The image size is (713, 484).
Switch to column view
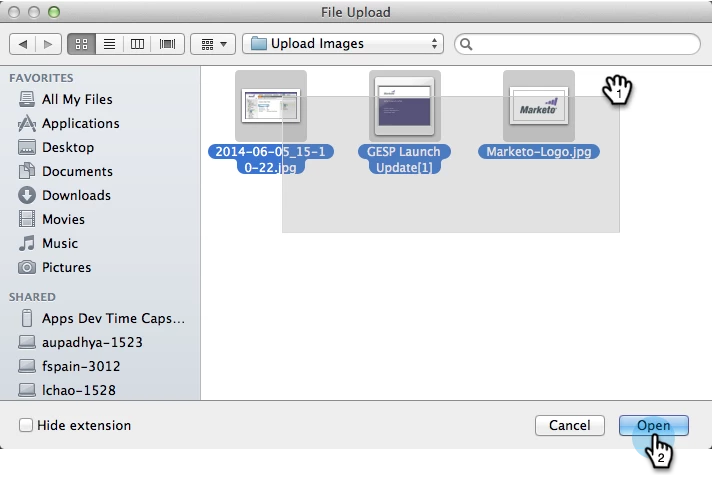coord(137,44)
